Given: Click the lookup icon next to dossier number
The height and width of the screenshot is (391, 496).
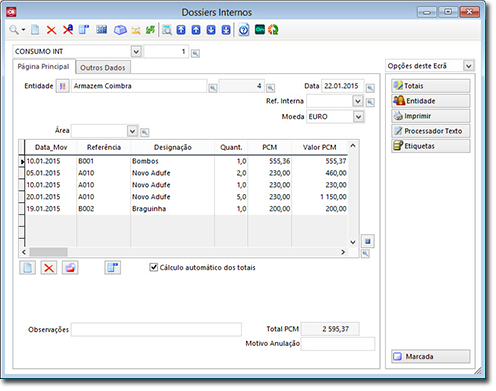Looking at the screenshot, I should 195,53.
